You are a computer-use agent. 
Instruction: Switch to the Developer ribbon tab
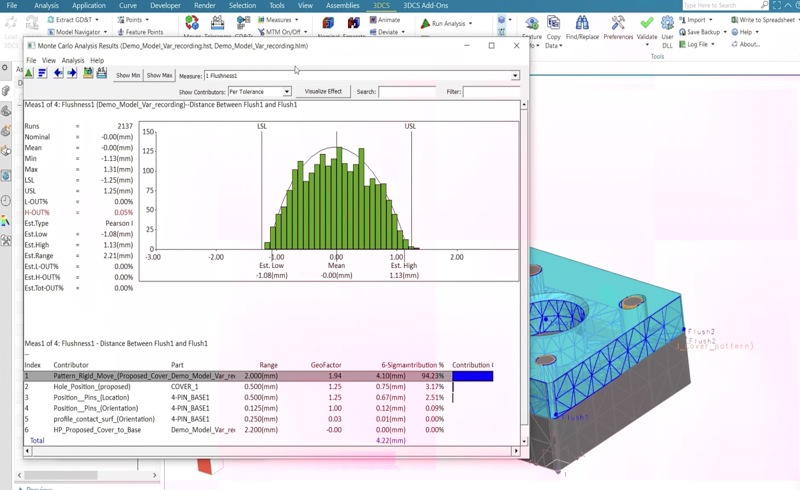(165, 5)
